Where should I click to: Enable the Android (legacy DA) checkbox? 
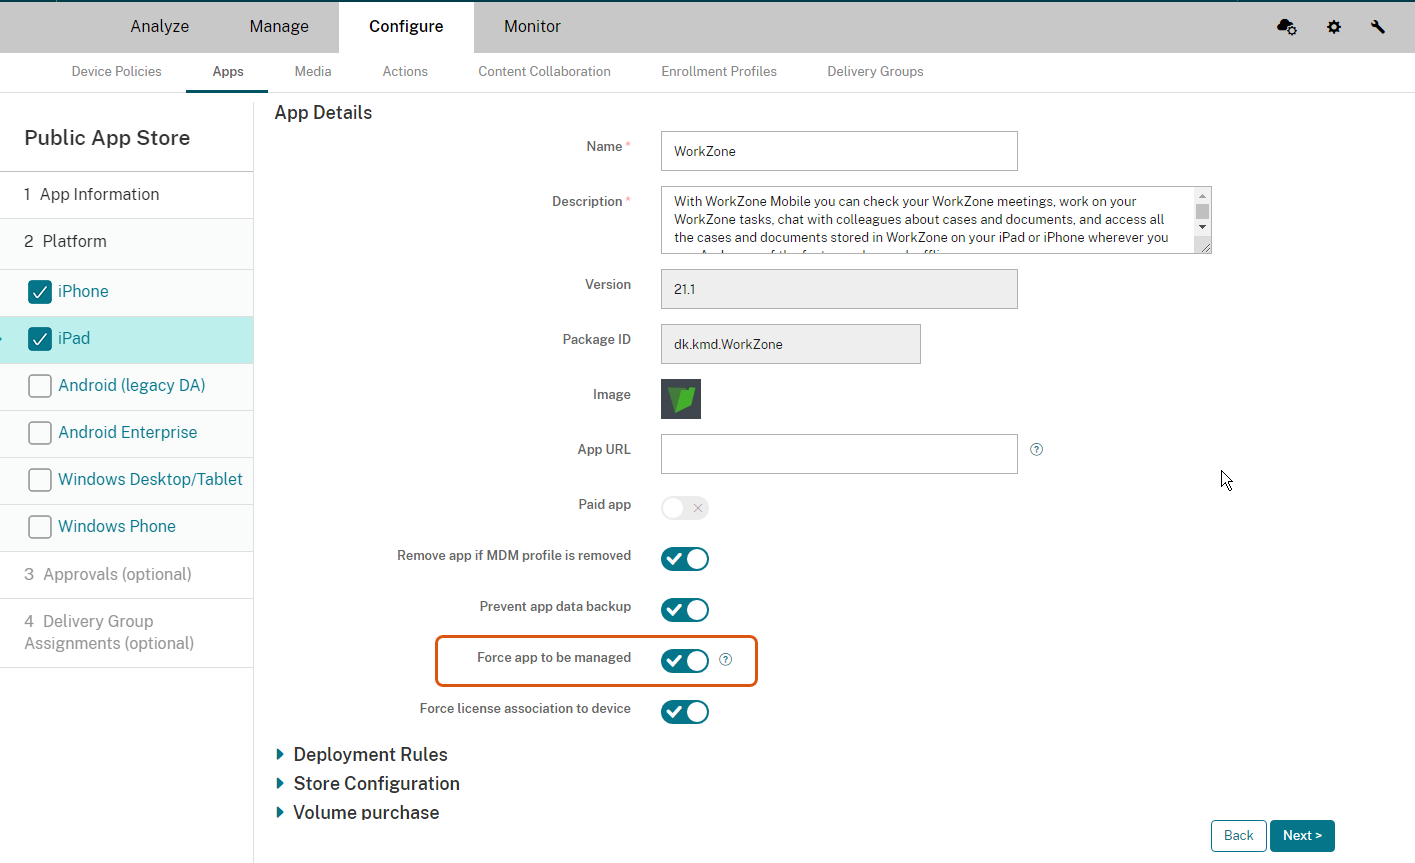pos(40,386)
